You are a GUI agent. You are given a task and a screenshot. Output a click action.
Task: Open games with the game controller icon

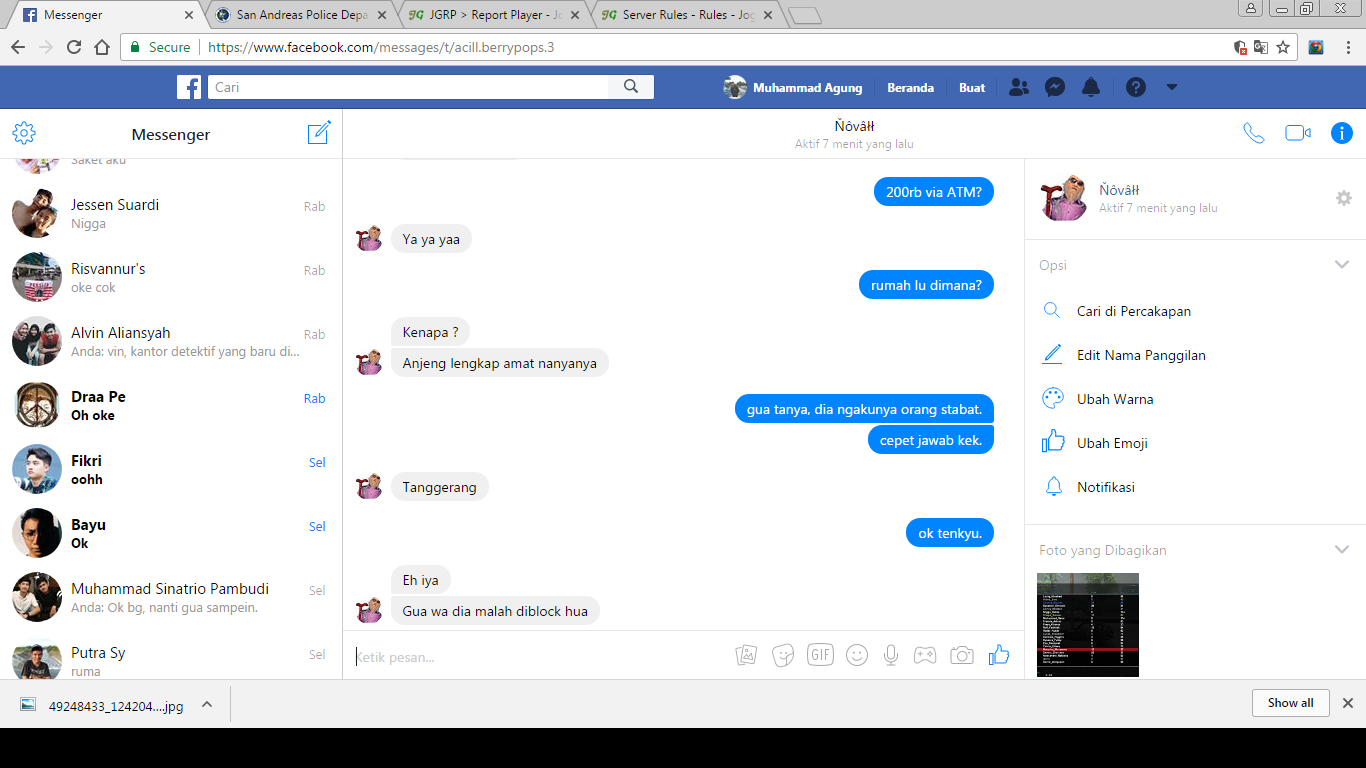pos(926,655)
